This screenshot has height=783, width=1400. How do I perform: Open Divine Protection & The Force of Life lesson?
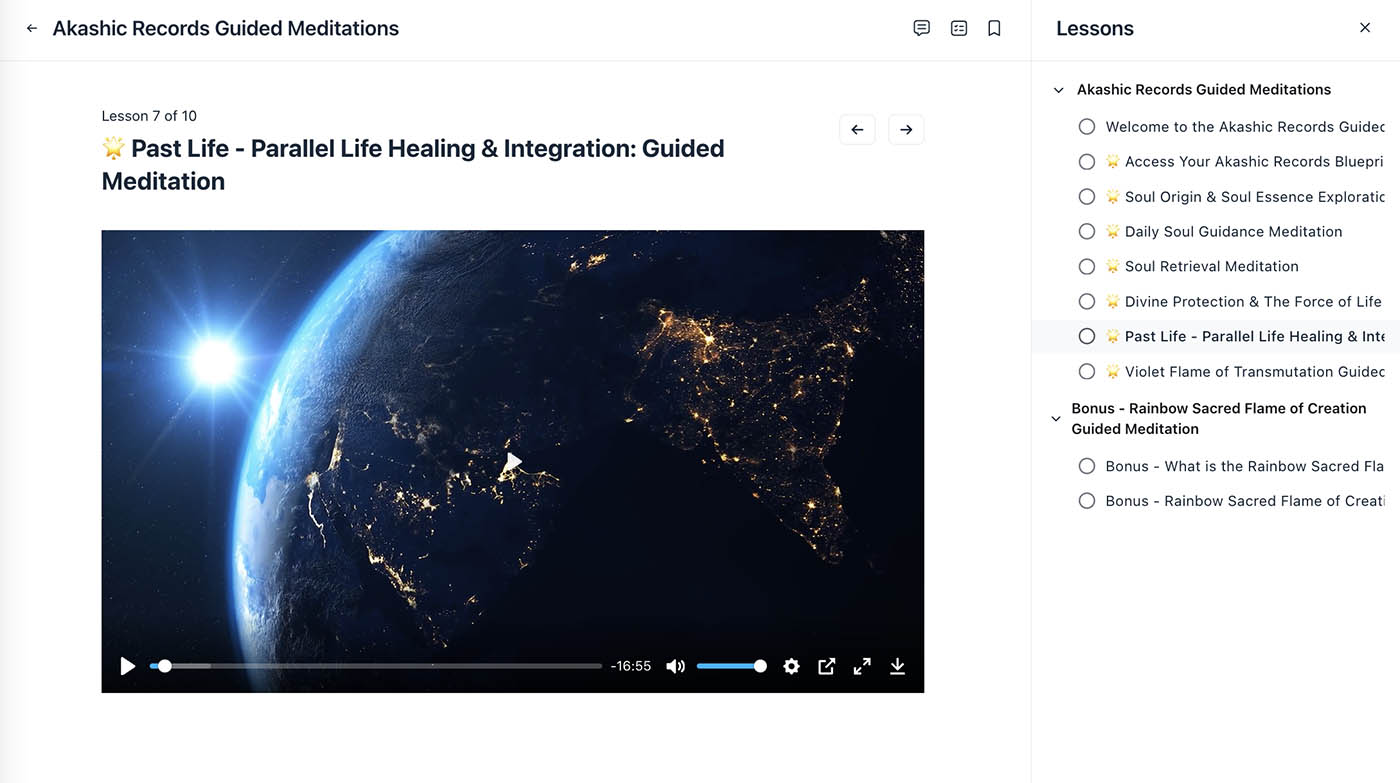(x=1252, y=301)
